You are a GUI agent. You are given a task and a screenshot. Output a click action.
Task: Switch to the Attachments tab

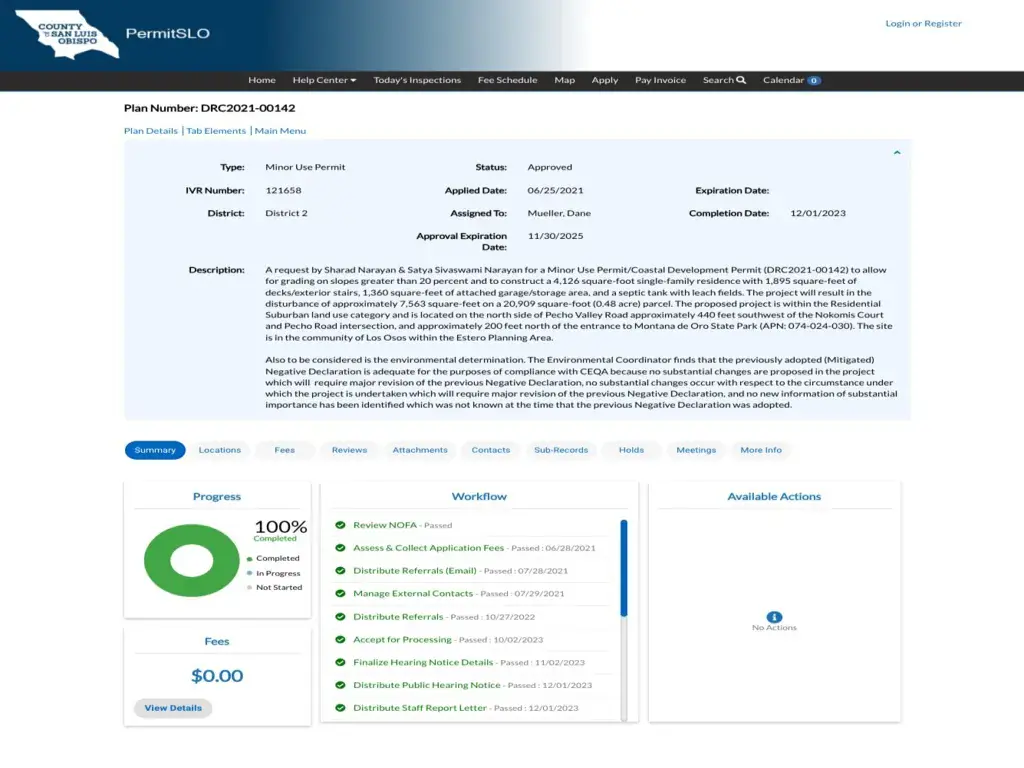tap(420, 450)
